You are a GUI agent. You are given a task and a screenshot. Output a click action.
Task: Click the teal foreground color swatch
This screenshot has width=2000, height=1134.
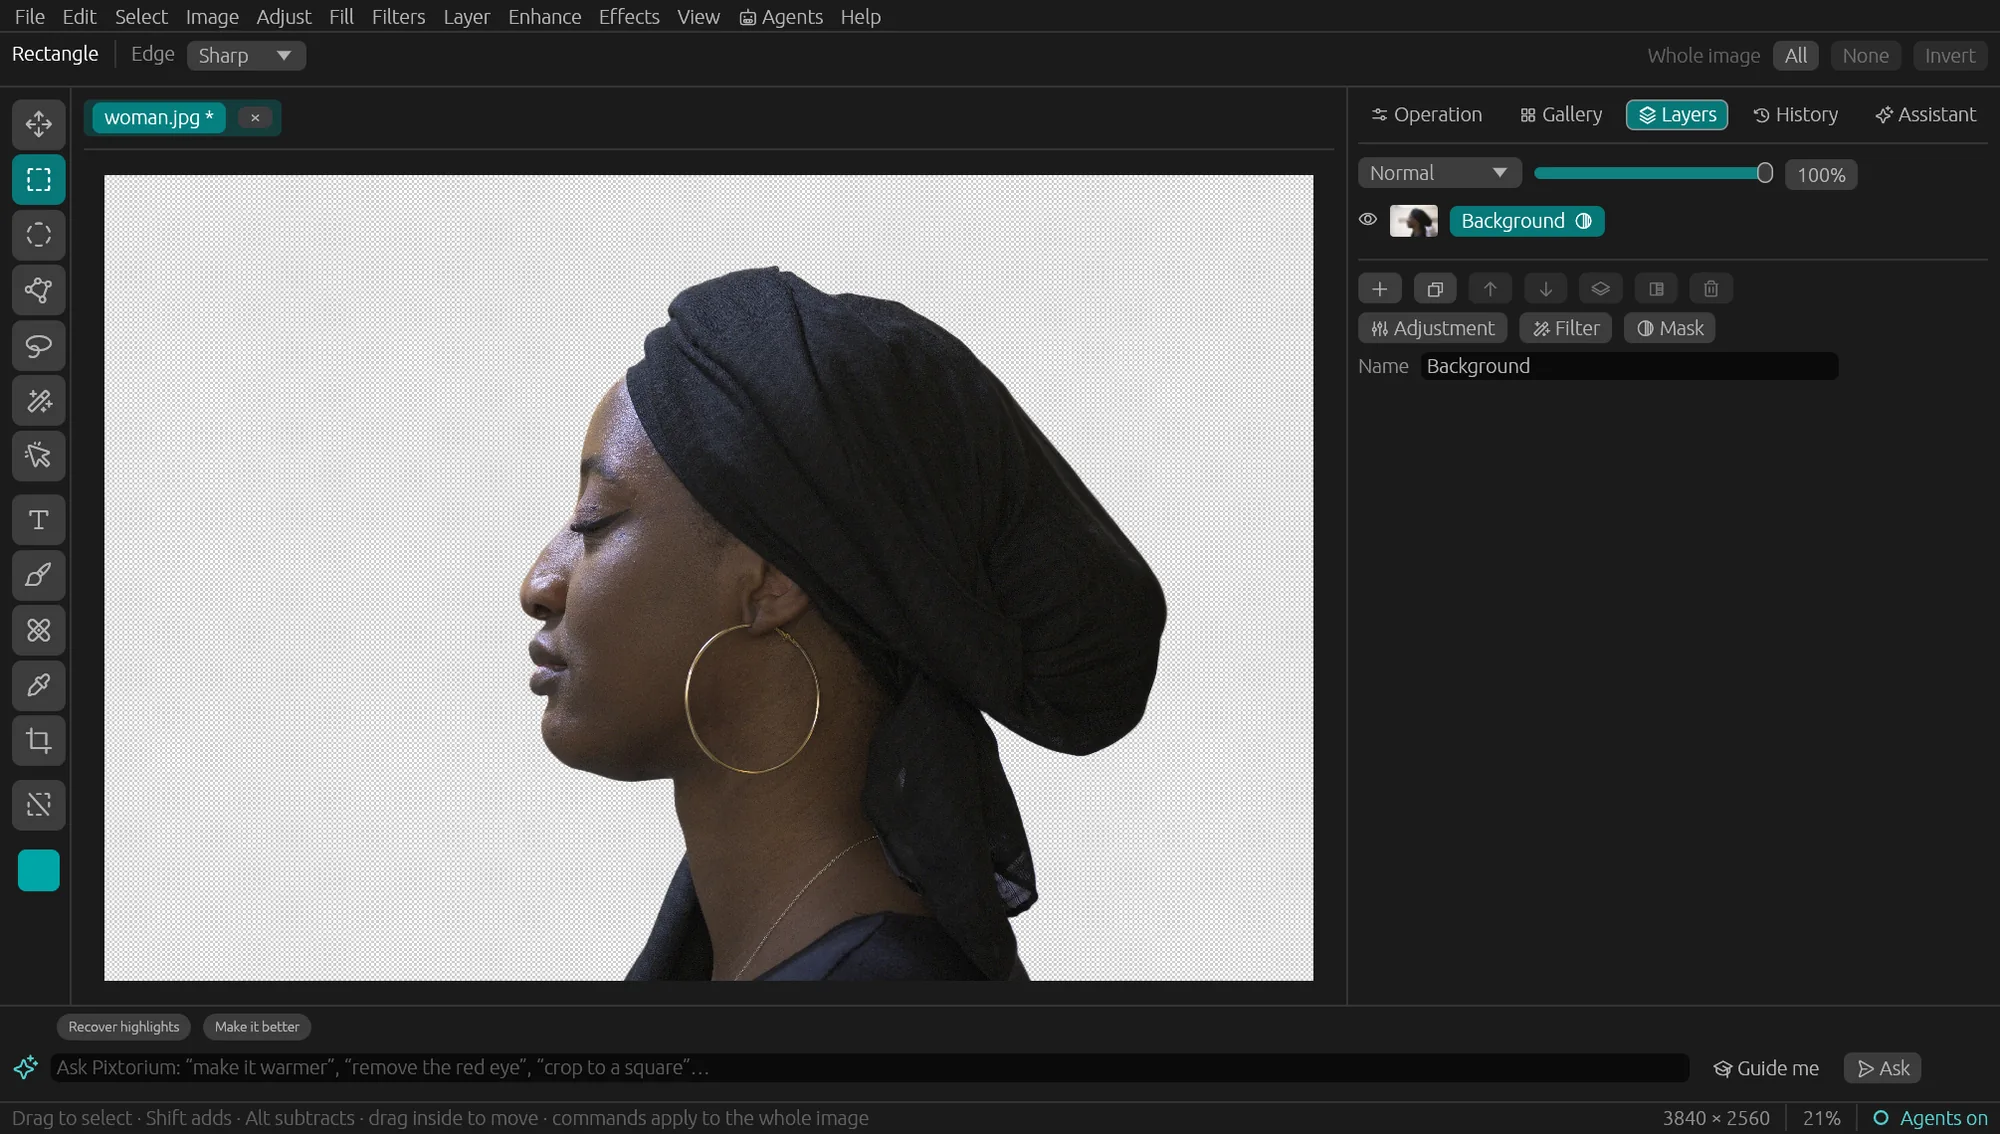(39, 870)
